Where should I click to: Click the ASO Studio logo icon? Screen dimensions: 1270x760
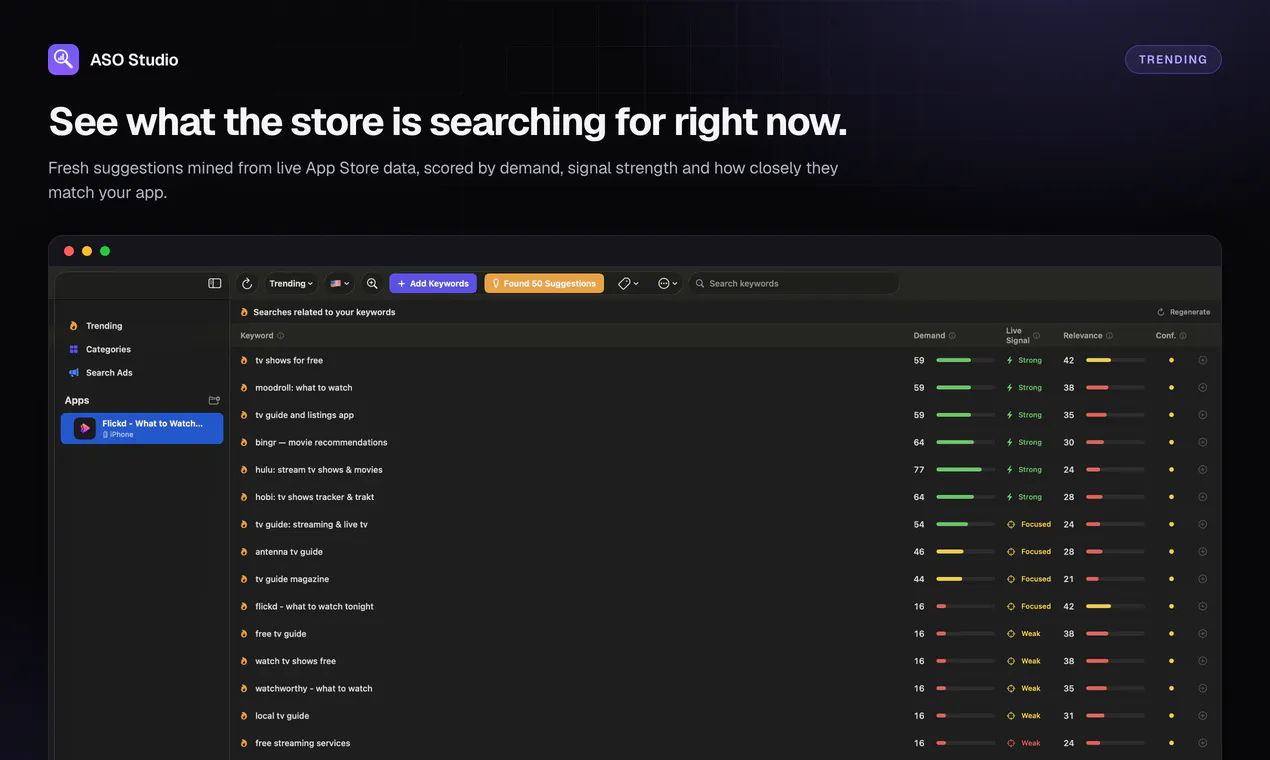tap(63, 59)
